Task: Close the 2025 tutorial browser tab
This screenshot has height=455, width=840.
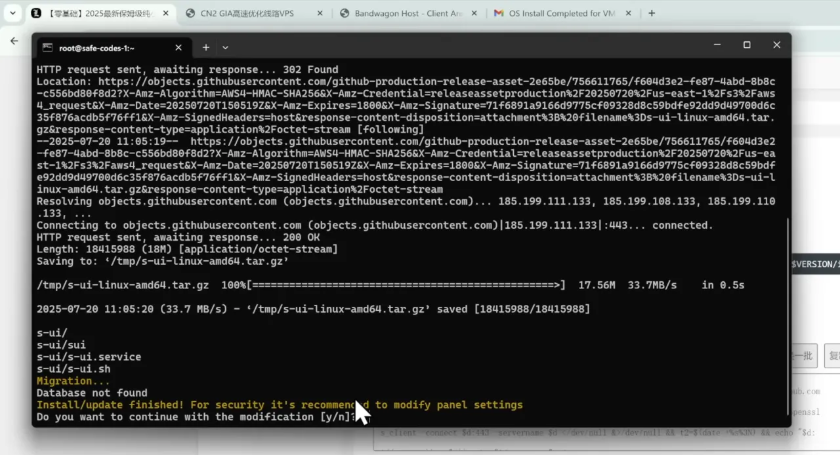Action: click(166, 13)
